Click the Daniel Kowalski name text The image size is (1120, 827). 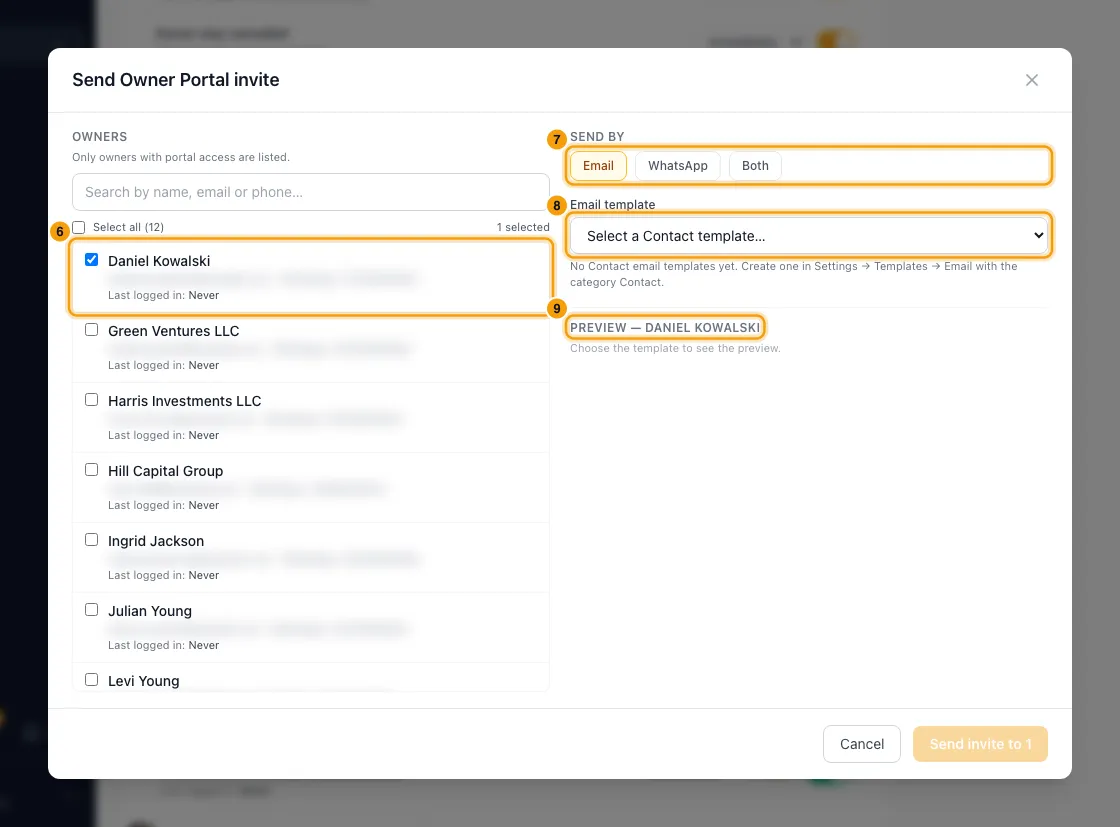(x=159, y=261)
